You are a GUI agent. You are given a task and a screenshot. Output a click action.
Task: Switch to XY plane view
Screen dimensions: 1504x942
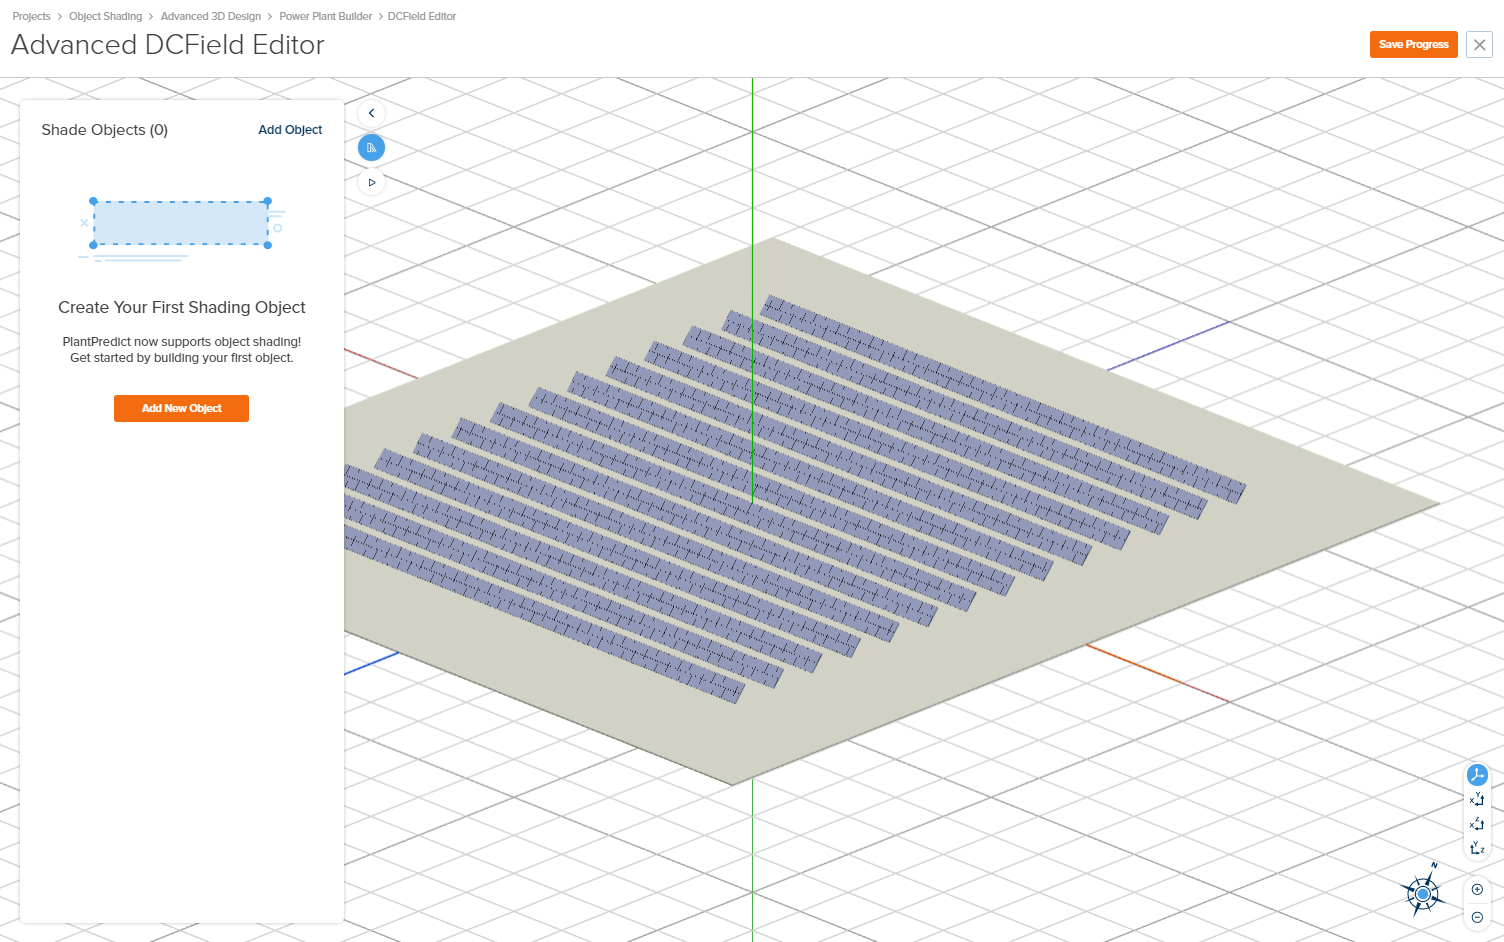tap(1477, 799)
